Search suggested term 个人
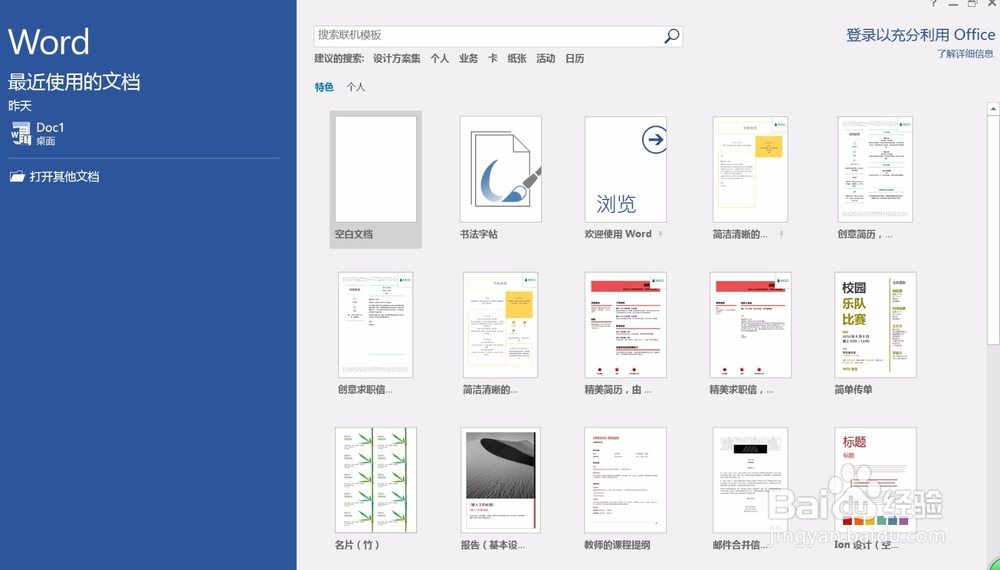 [439, 59]
